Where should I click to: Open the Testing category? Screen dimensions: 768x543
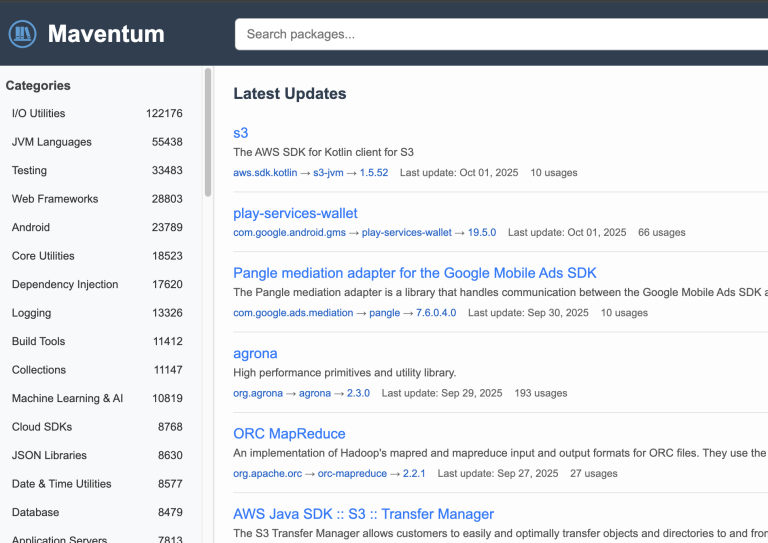pos(29,171)
